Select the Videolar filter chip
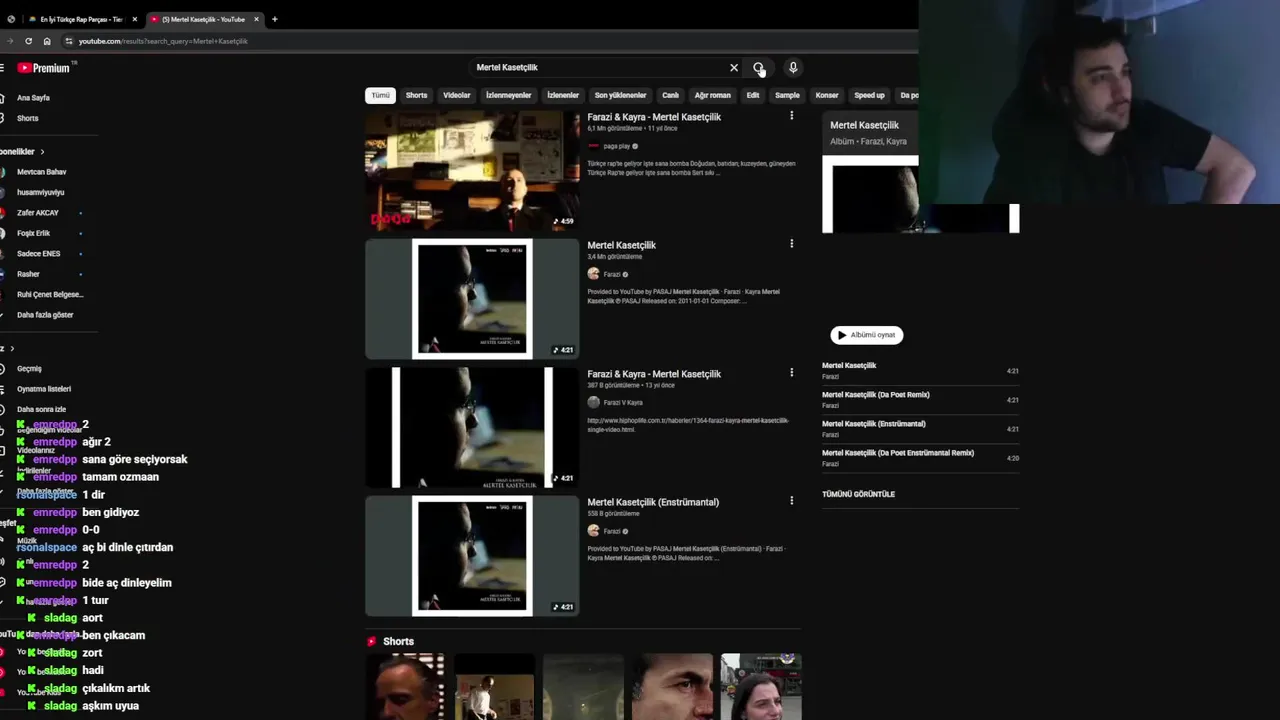 [x=457, y=95]
